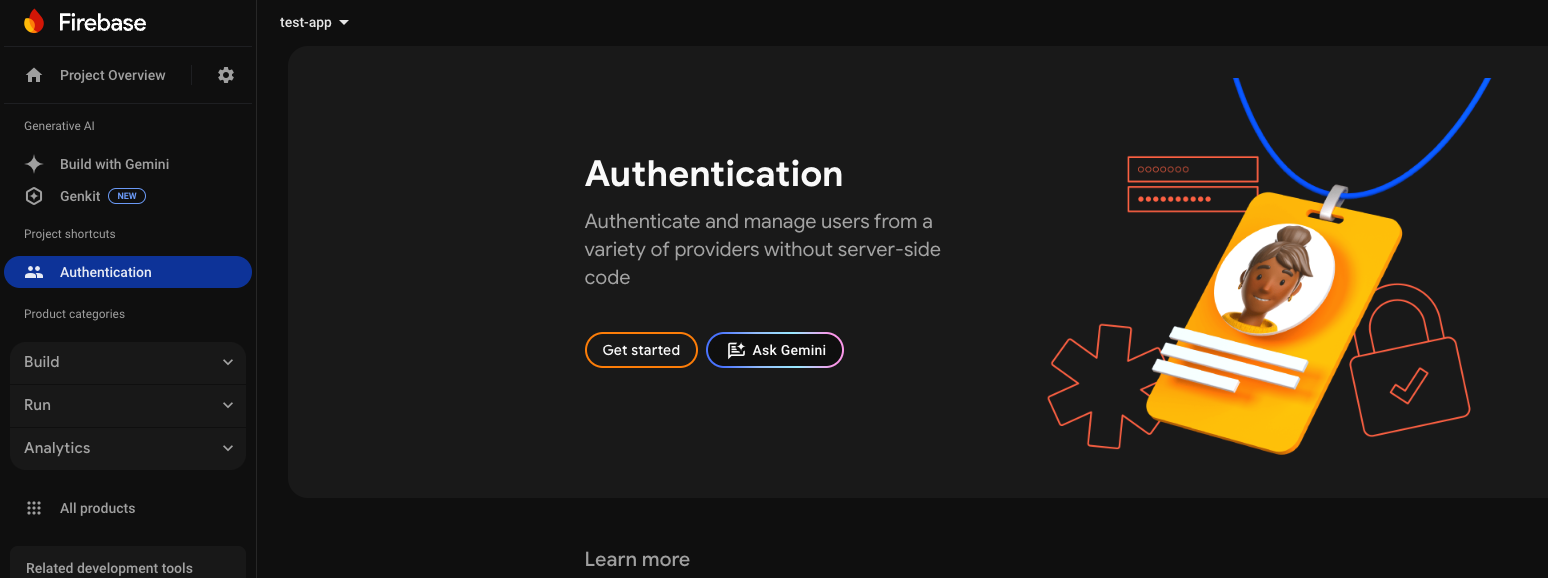This screenshot has width=1548, height=578.
Task: Click the Build with Gemini sparkle icon
Action: (x=34, y=164)
